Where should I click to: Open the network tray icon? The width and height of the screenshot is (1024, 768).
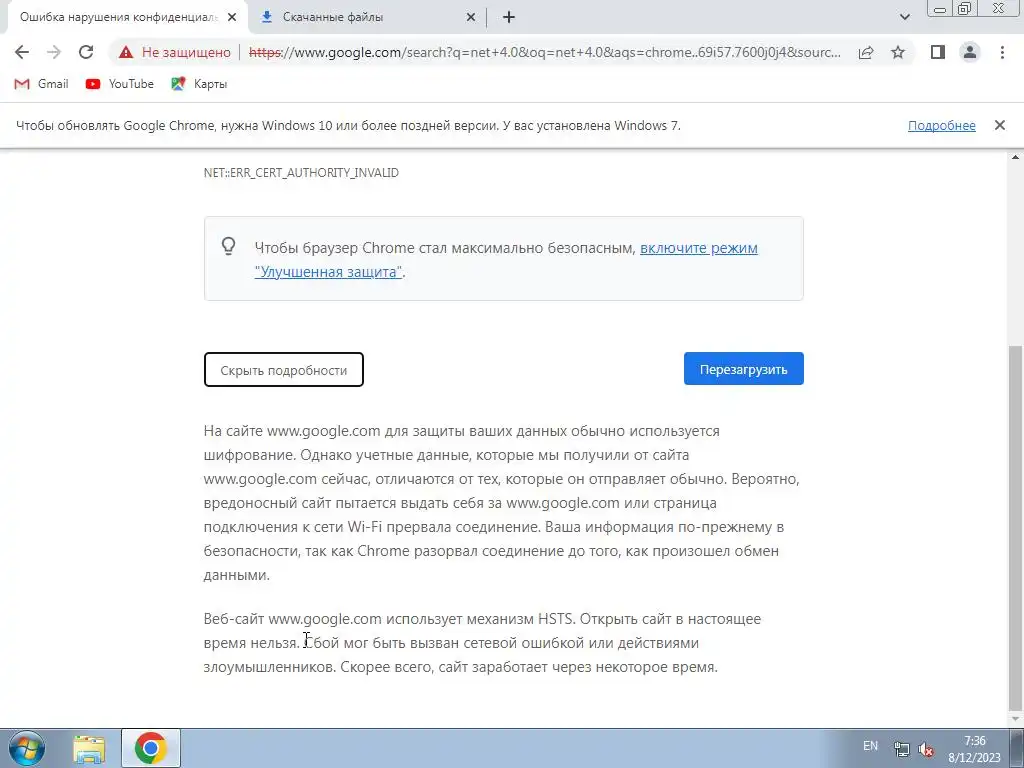point(901,749)
